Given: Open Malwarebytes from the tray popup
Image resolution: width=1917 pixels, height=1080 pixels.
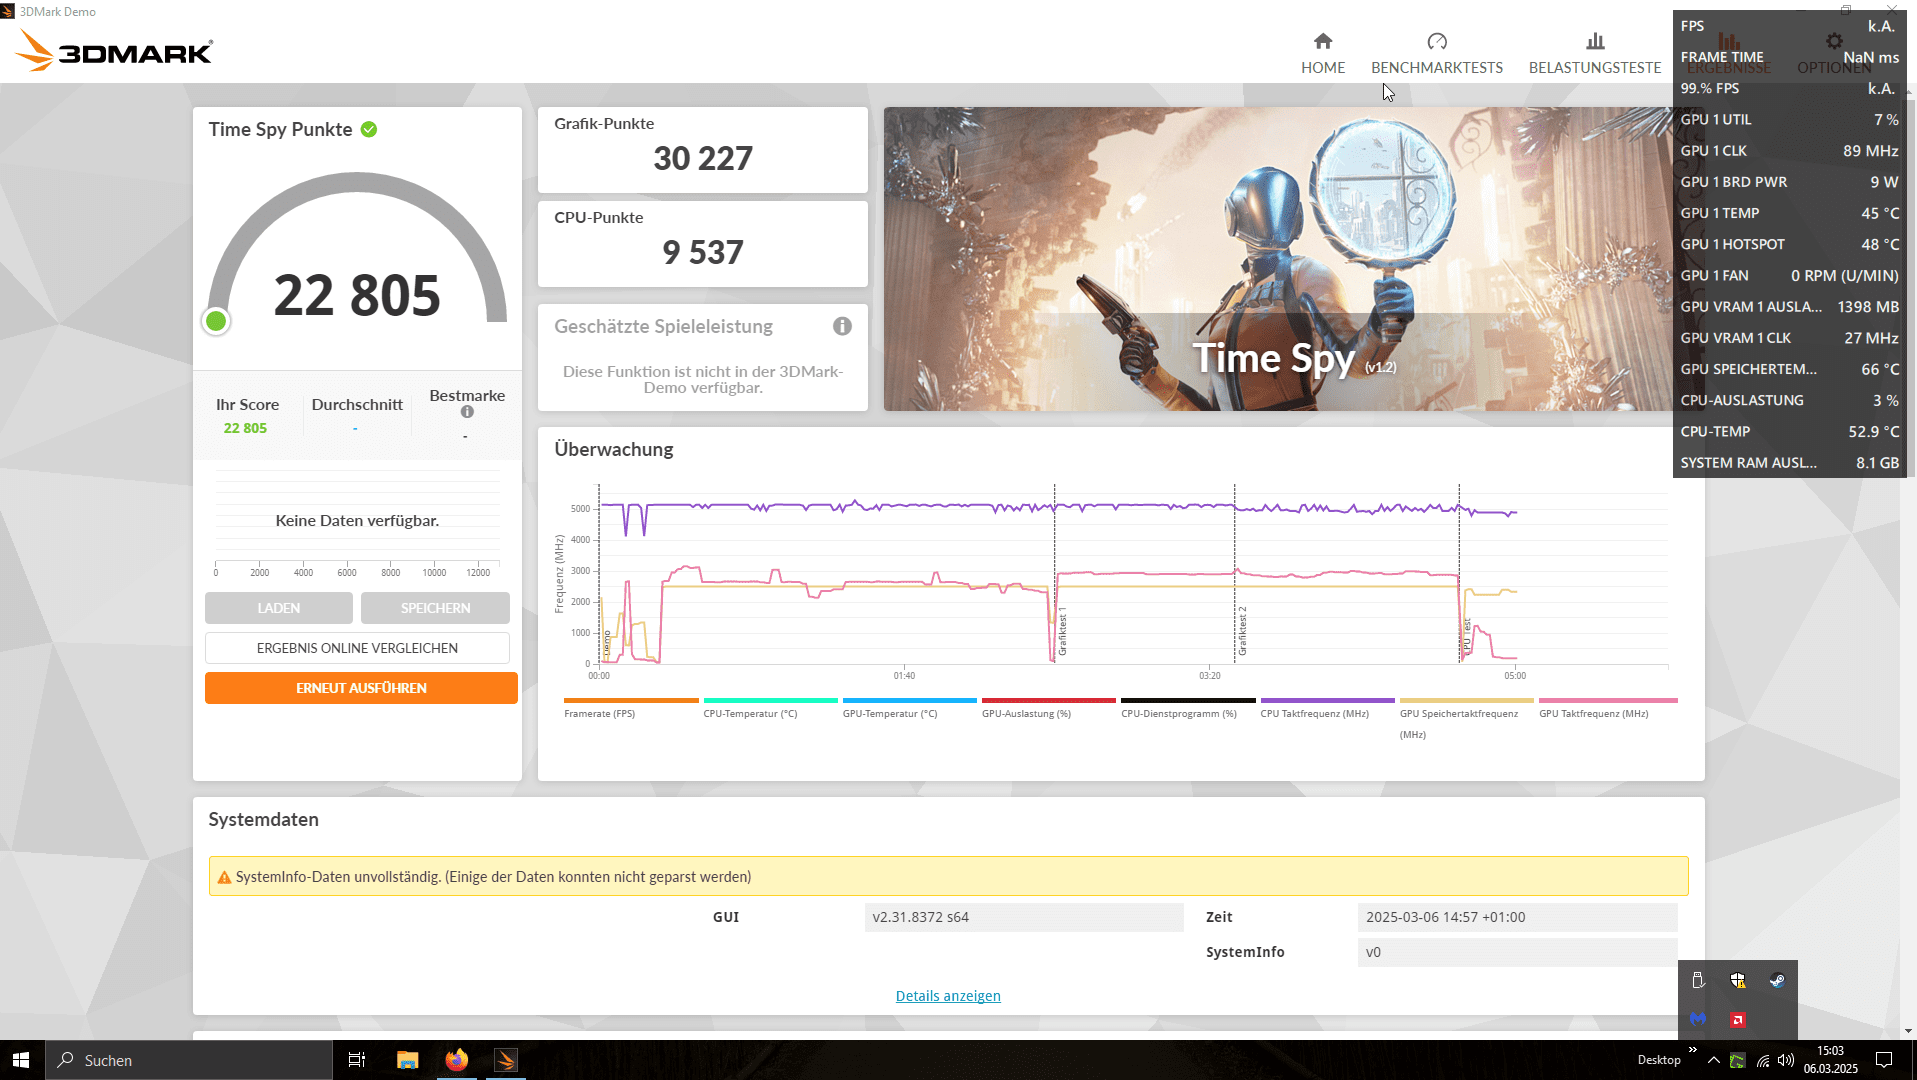Looking at the screenshot, I should click(x=1698, y=1019).
